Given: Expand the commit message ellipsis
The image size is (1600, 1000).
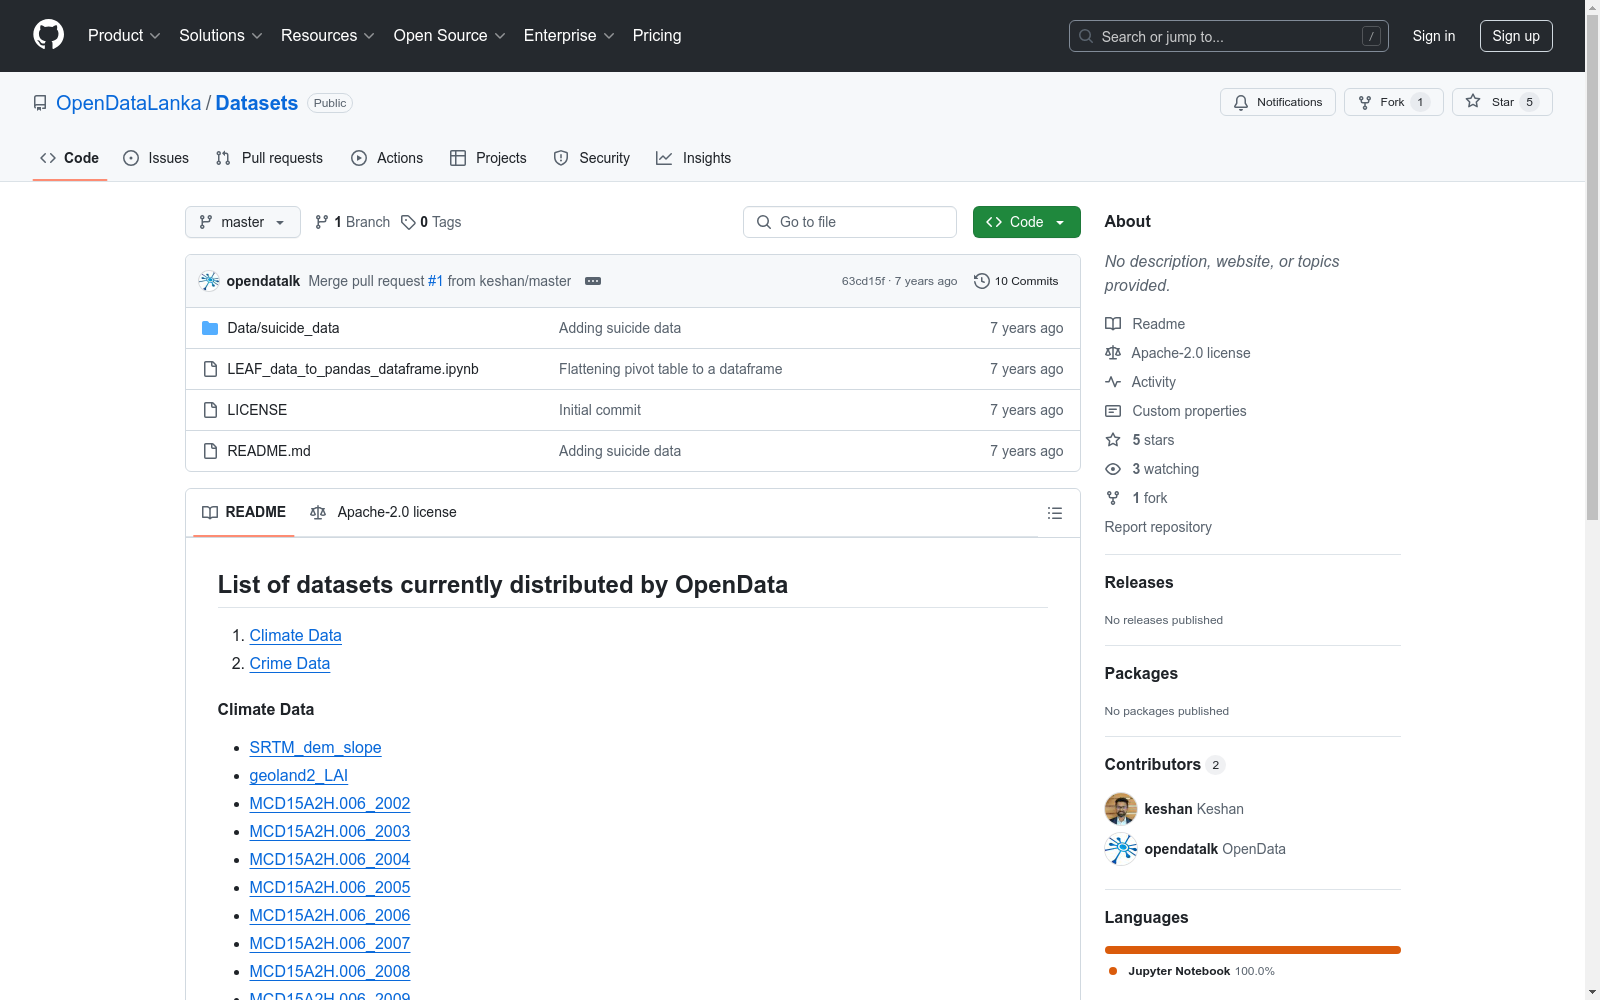Looking at the screenshot, I should [x=593, y=281].
